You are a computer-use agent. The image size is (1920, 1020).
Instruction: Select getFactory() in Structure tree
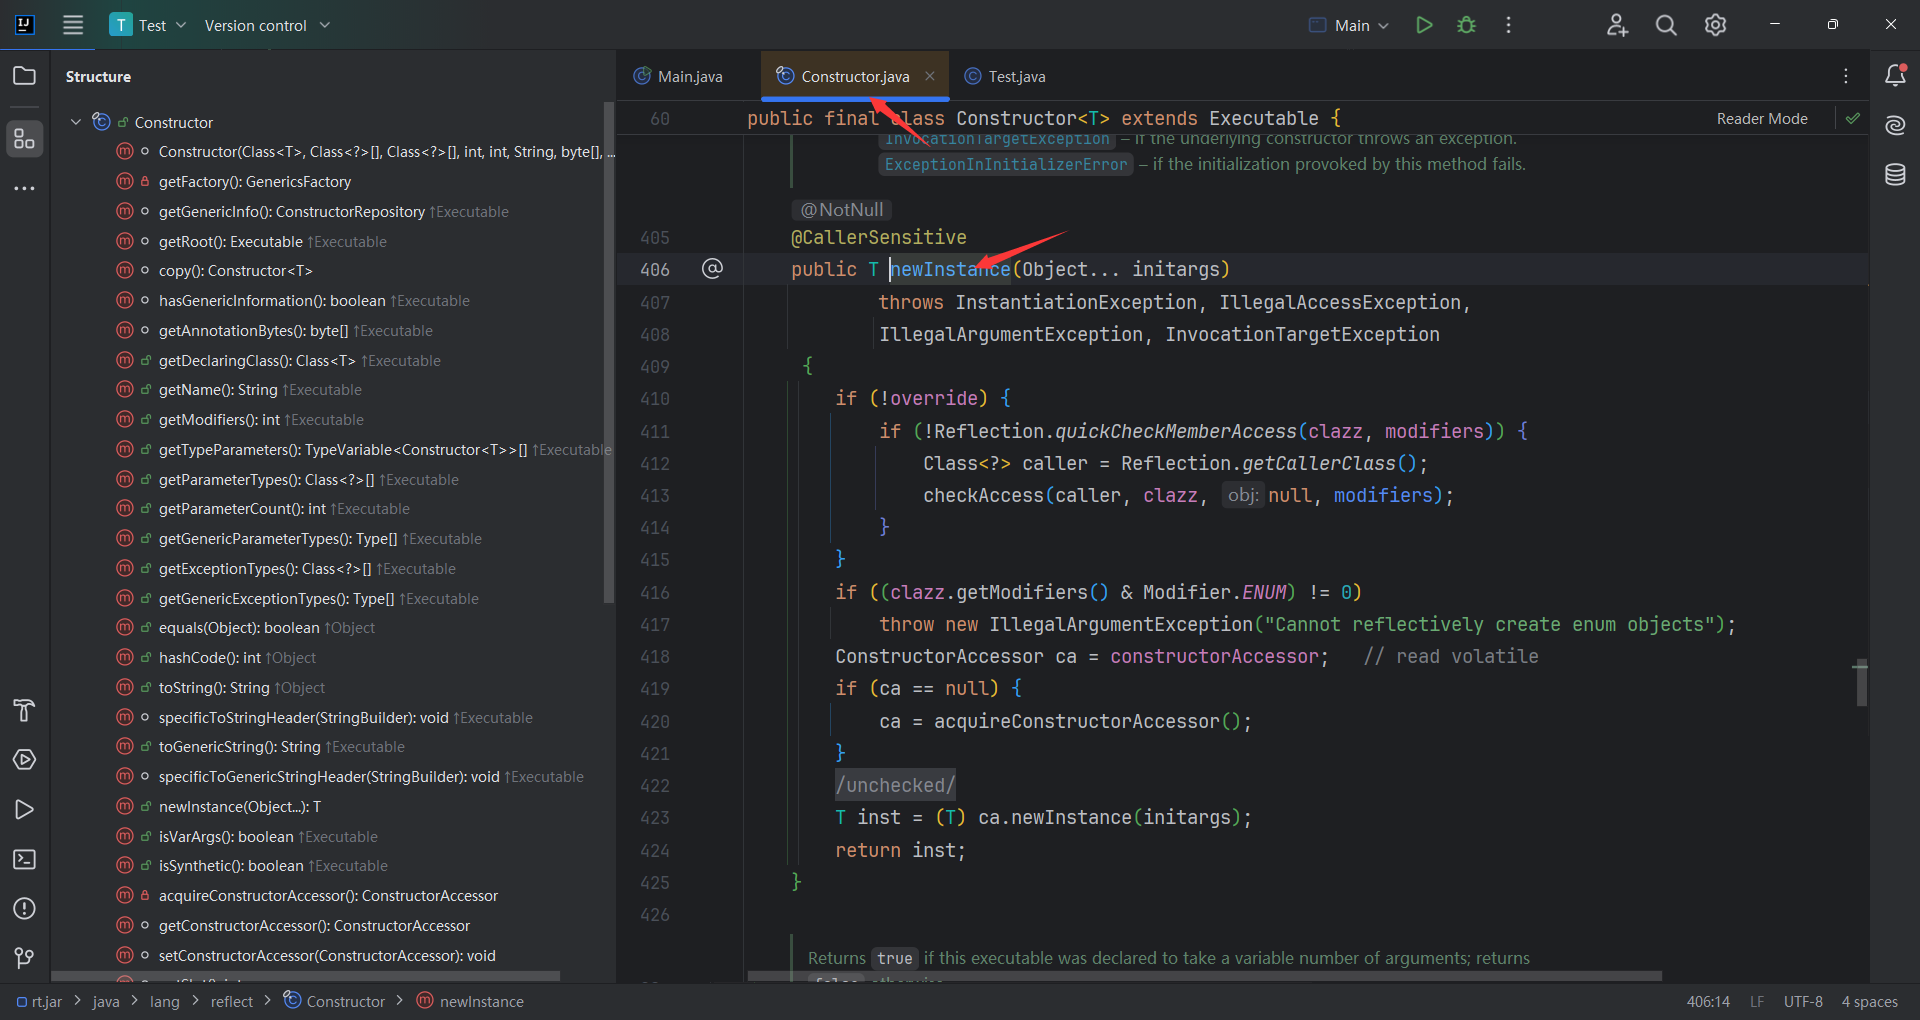[x=255, y=182]
